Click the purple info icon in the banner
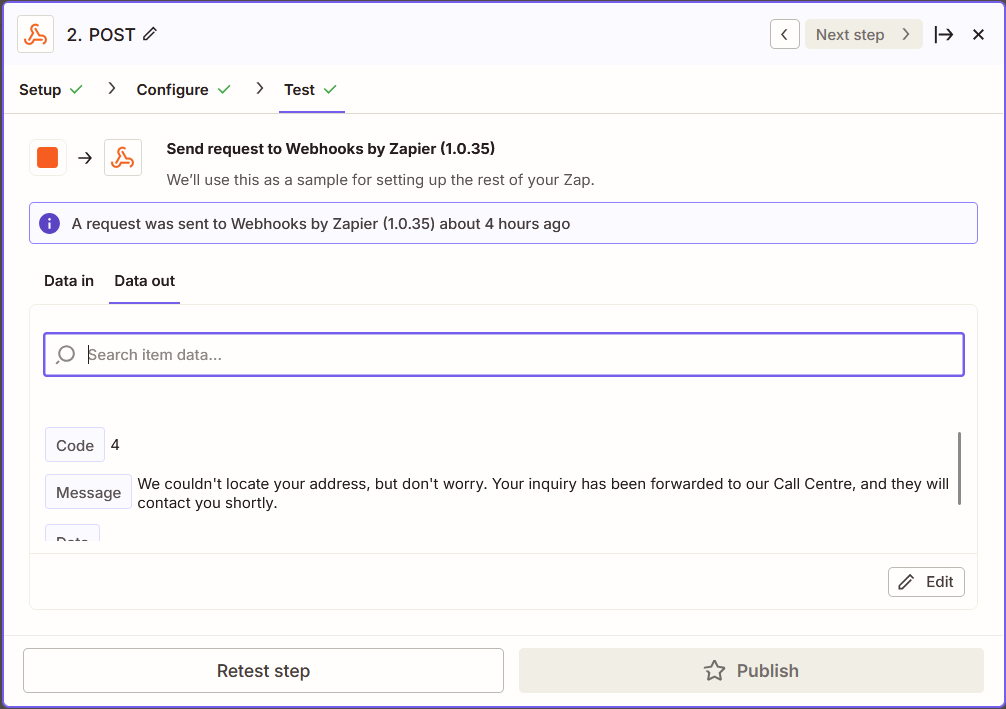This screenshot has height=709, width=1006. coord(50,224)
